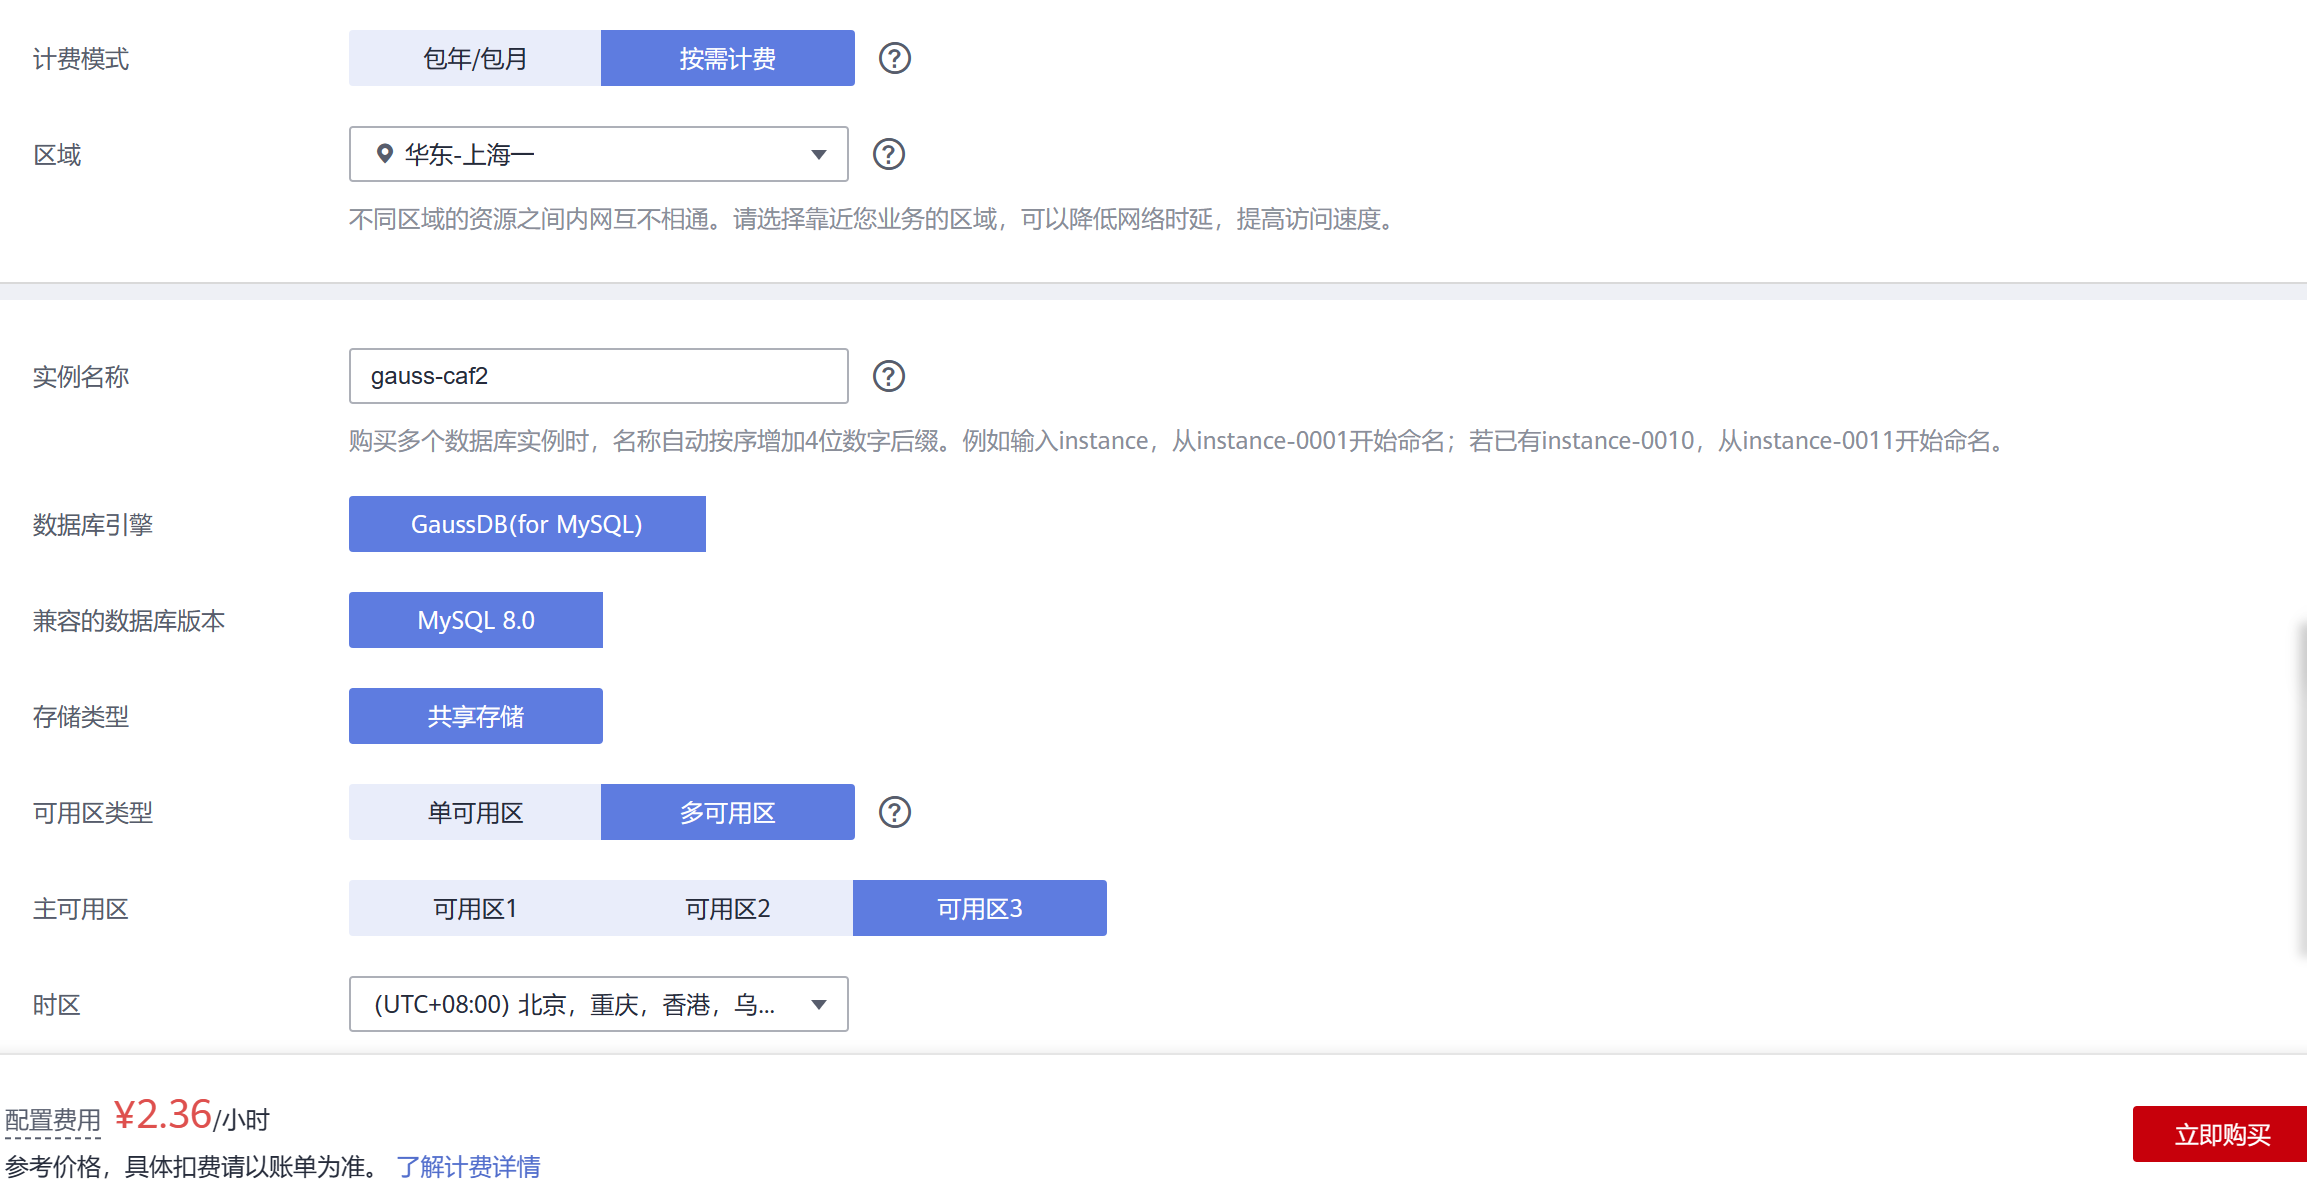Click help icon next to region dropdown
This screenshot has height=1192, width=2307.
tap(888, 154)
